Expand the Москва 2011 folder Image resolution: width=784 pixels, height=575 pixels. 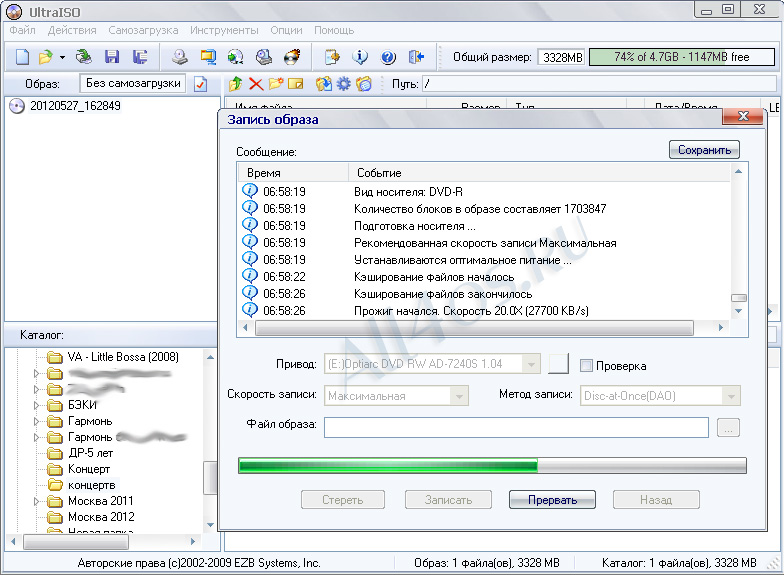click(x=36, y=501)
